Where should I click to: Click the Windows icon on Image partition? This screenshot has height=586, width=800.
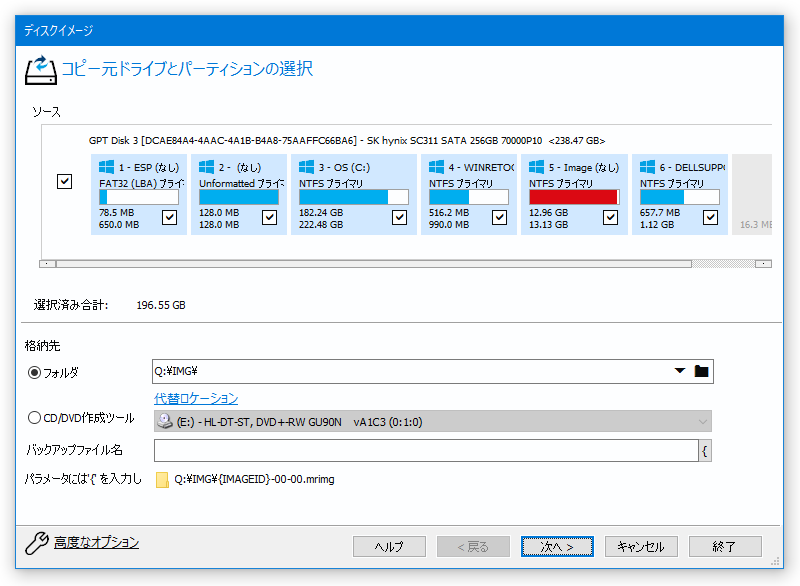pyautogui.click(x=536, y=167)
